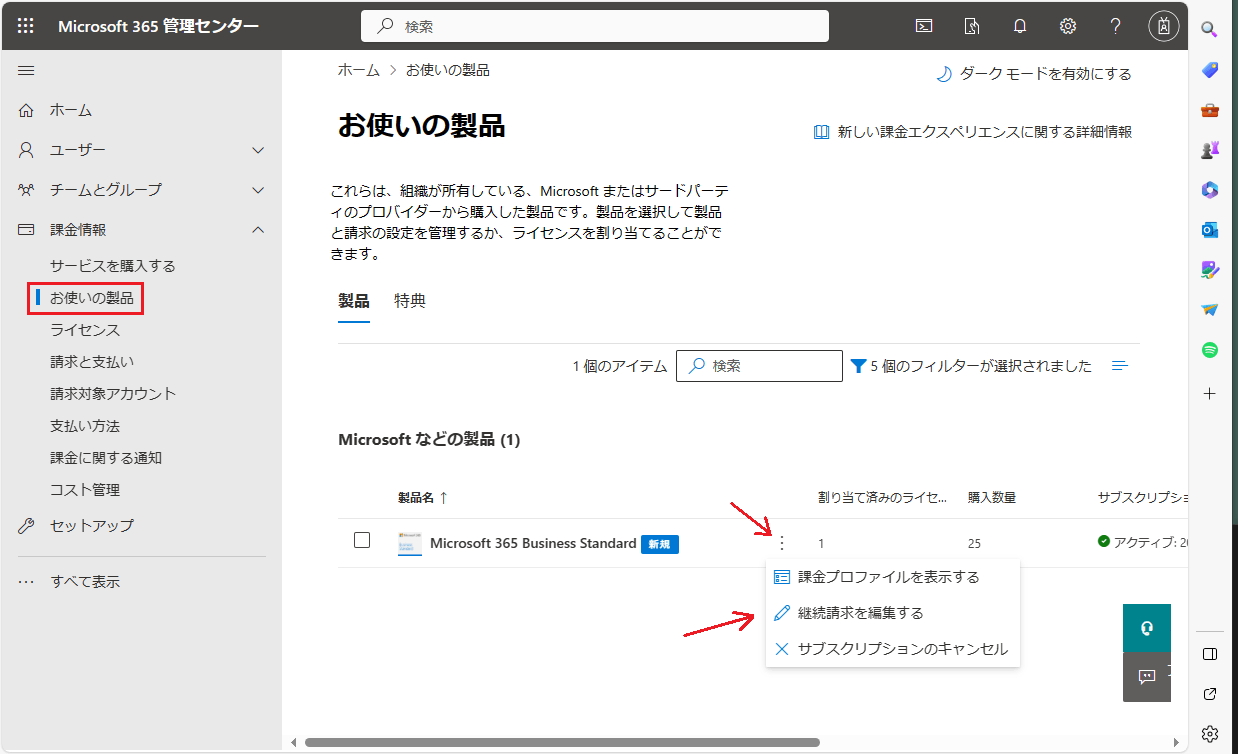Open Cloud Shell icon in header
Viewport: 1238px width, 754px height.
(924, 26)
